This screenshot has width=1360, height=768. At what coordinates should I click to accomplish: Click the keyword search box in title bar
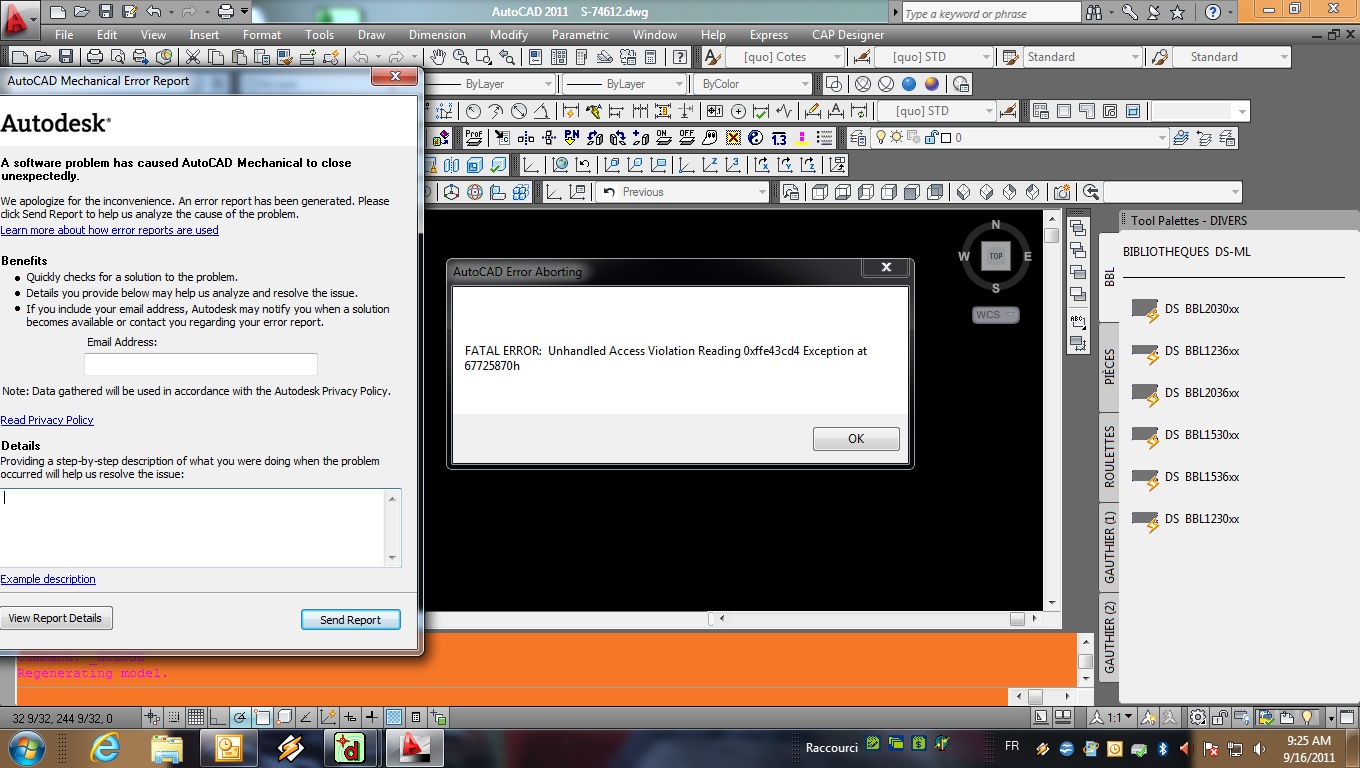[990, 13]
